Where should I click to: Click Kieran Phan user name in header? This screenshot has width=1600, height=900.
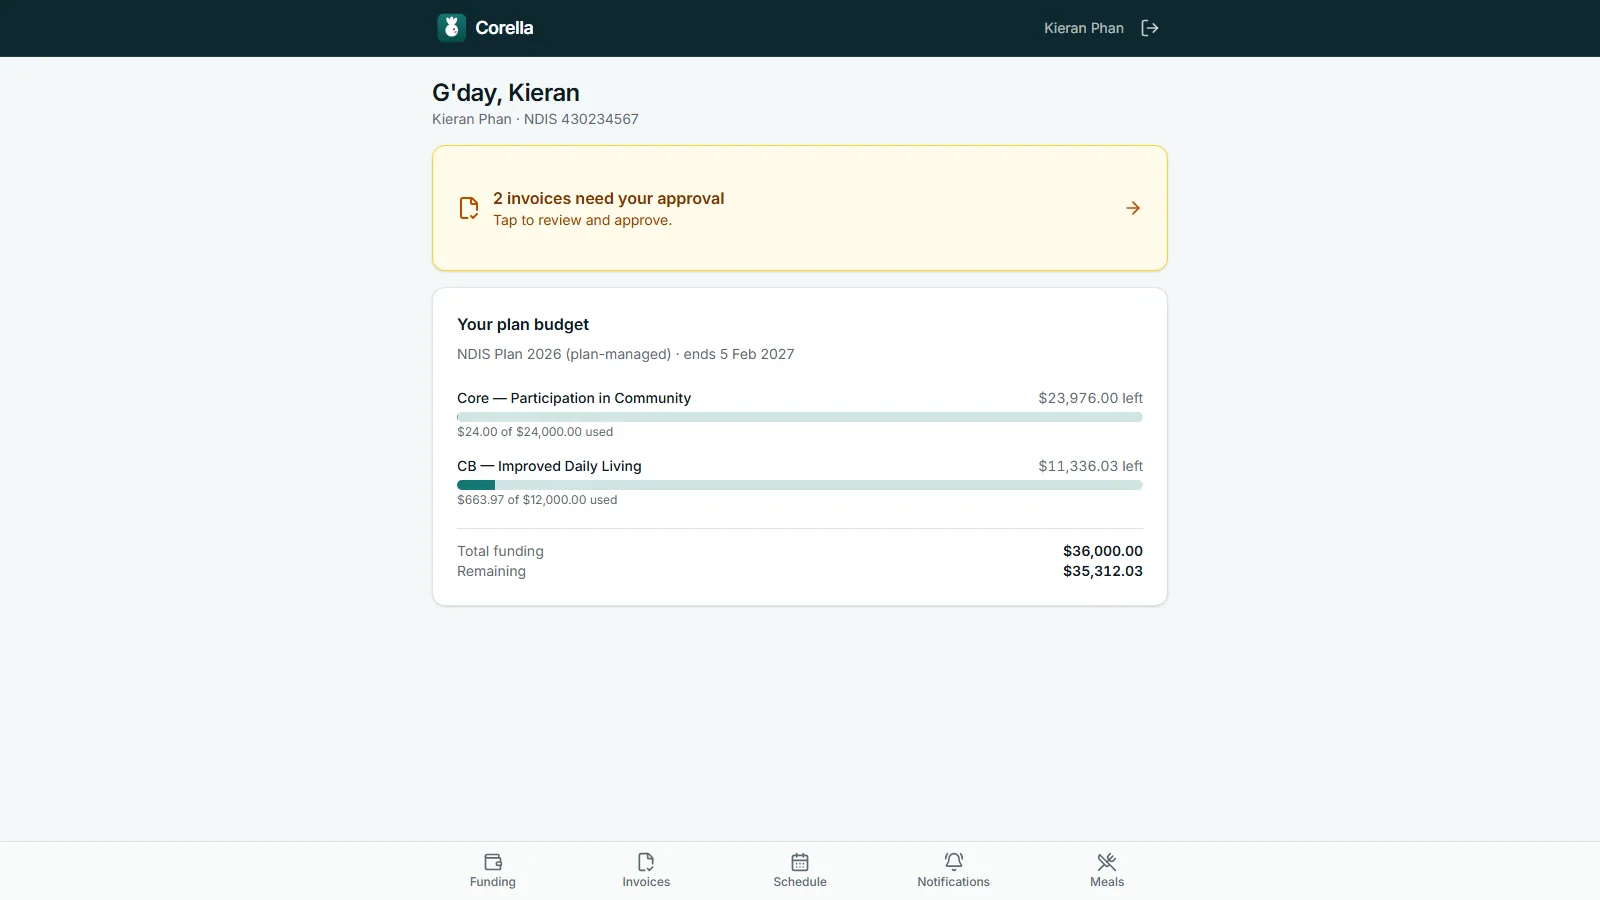click(x=1084, y=28)
